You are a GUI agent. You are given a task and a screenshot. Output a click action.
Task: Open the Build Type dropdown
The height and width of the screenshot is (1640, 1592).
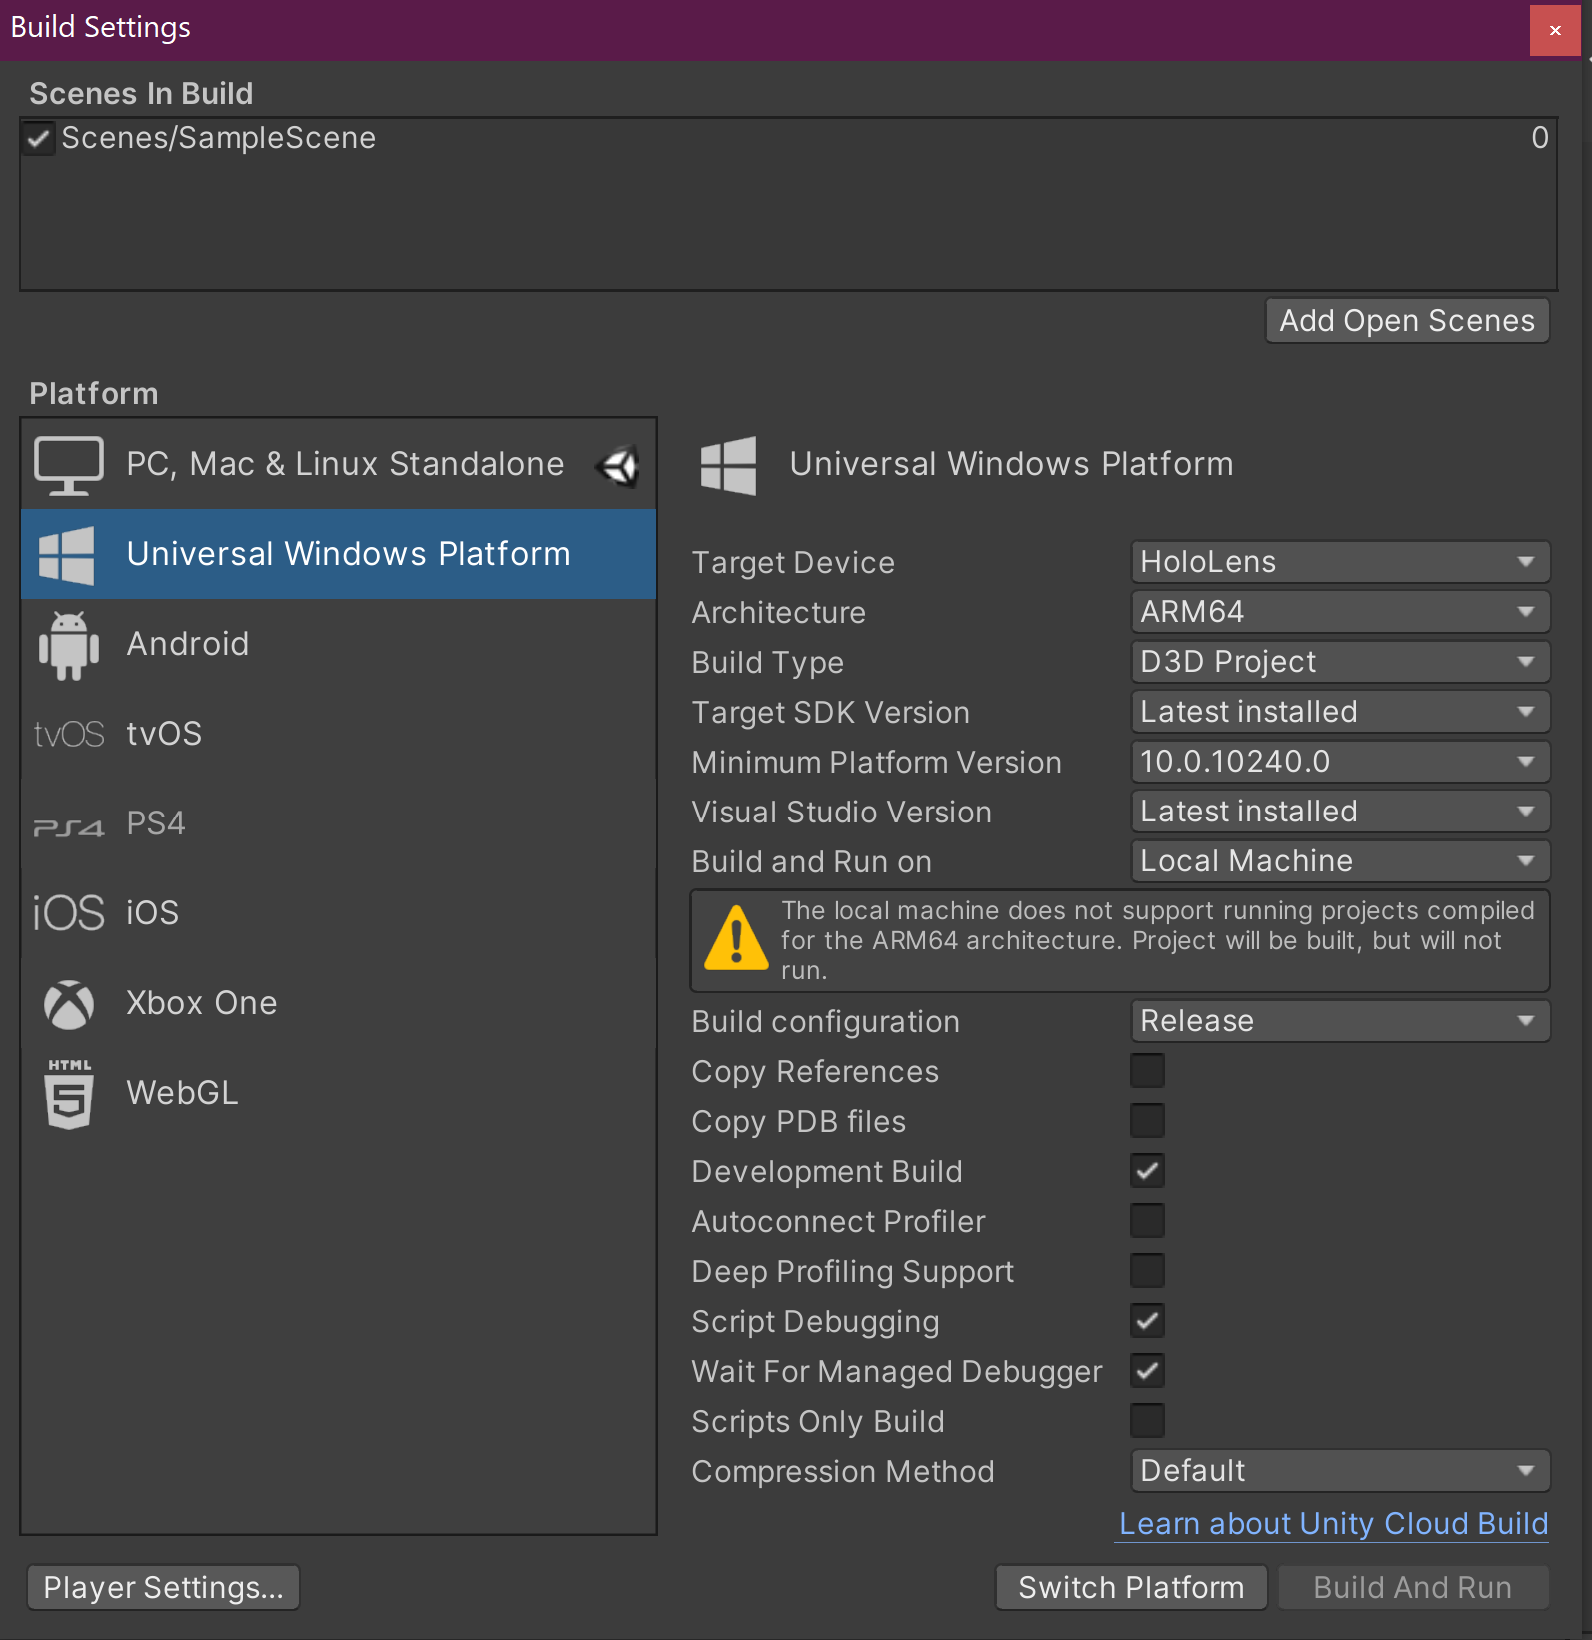pyautogui.click(x=1340, y=662)
